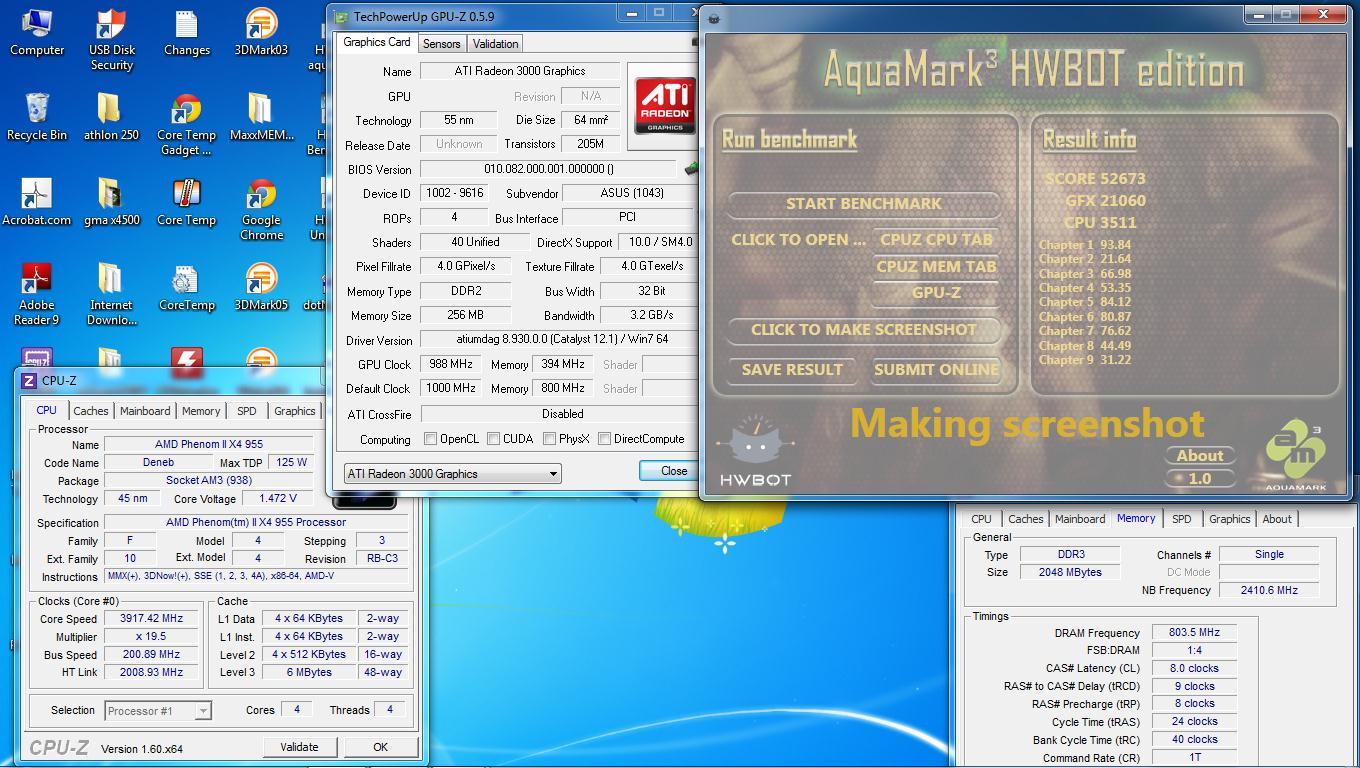The width and height of the screenshot is (1360, 768).
Task: Open the ATI Radeon 3000 Graphics dropdown
Action: pyautogui.click(x=452, y=474)
